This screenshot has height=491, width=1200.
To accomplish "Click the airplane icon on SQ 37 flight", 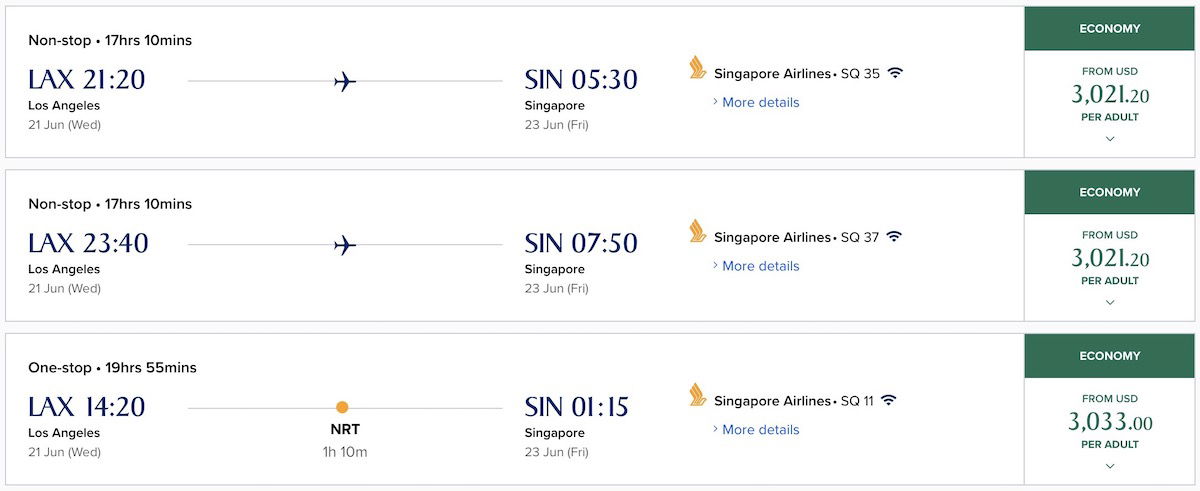I will [345, 245].
